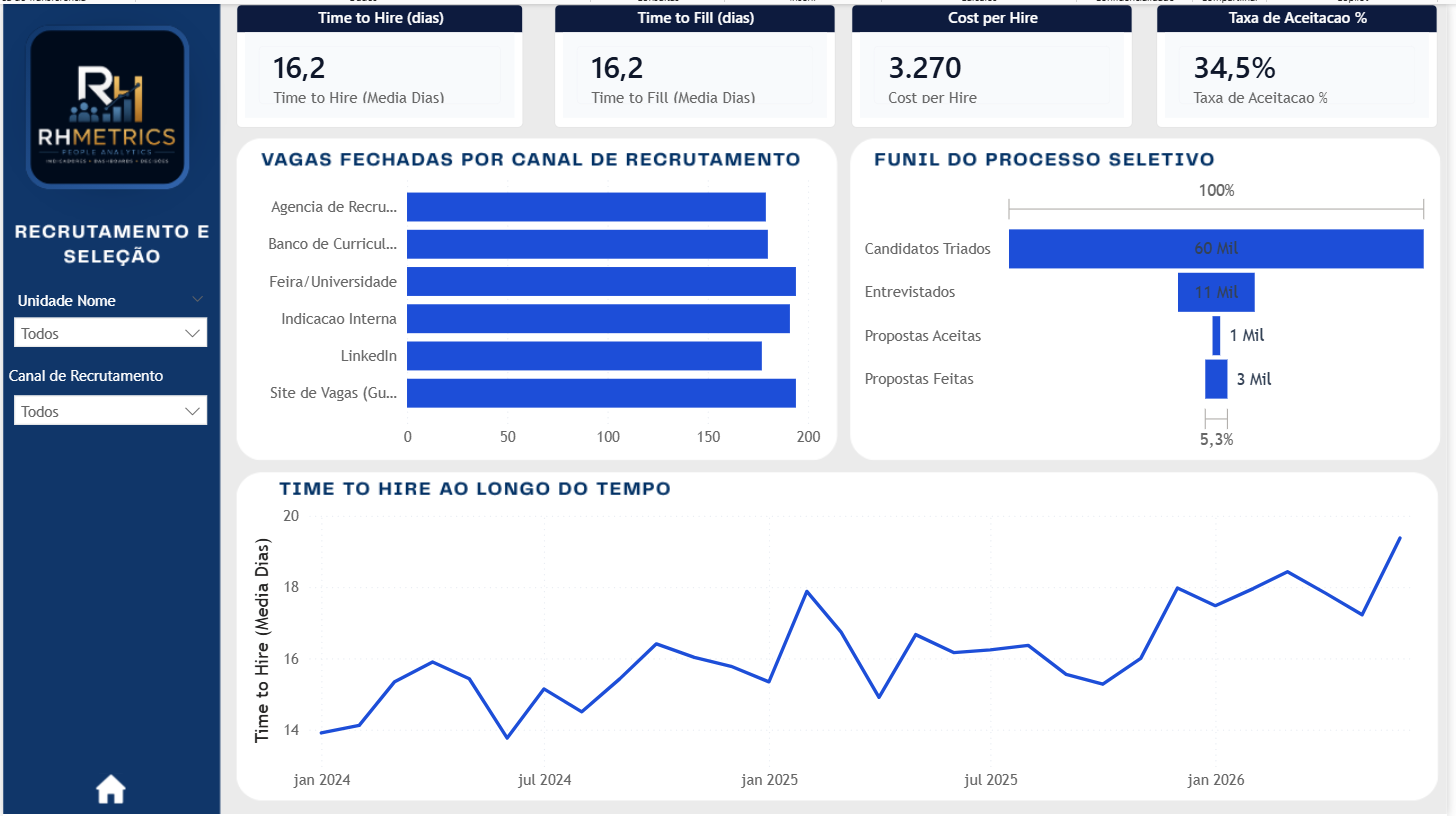The width and height of the screenshot is (1456, 816).
Task: Click the Recrutamento e Seleção sidebar heading
Action: pyautogui.click(x=112, y=244)
